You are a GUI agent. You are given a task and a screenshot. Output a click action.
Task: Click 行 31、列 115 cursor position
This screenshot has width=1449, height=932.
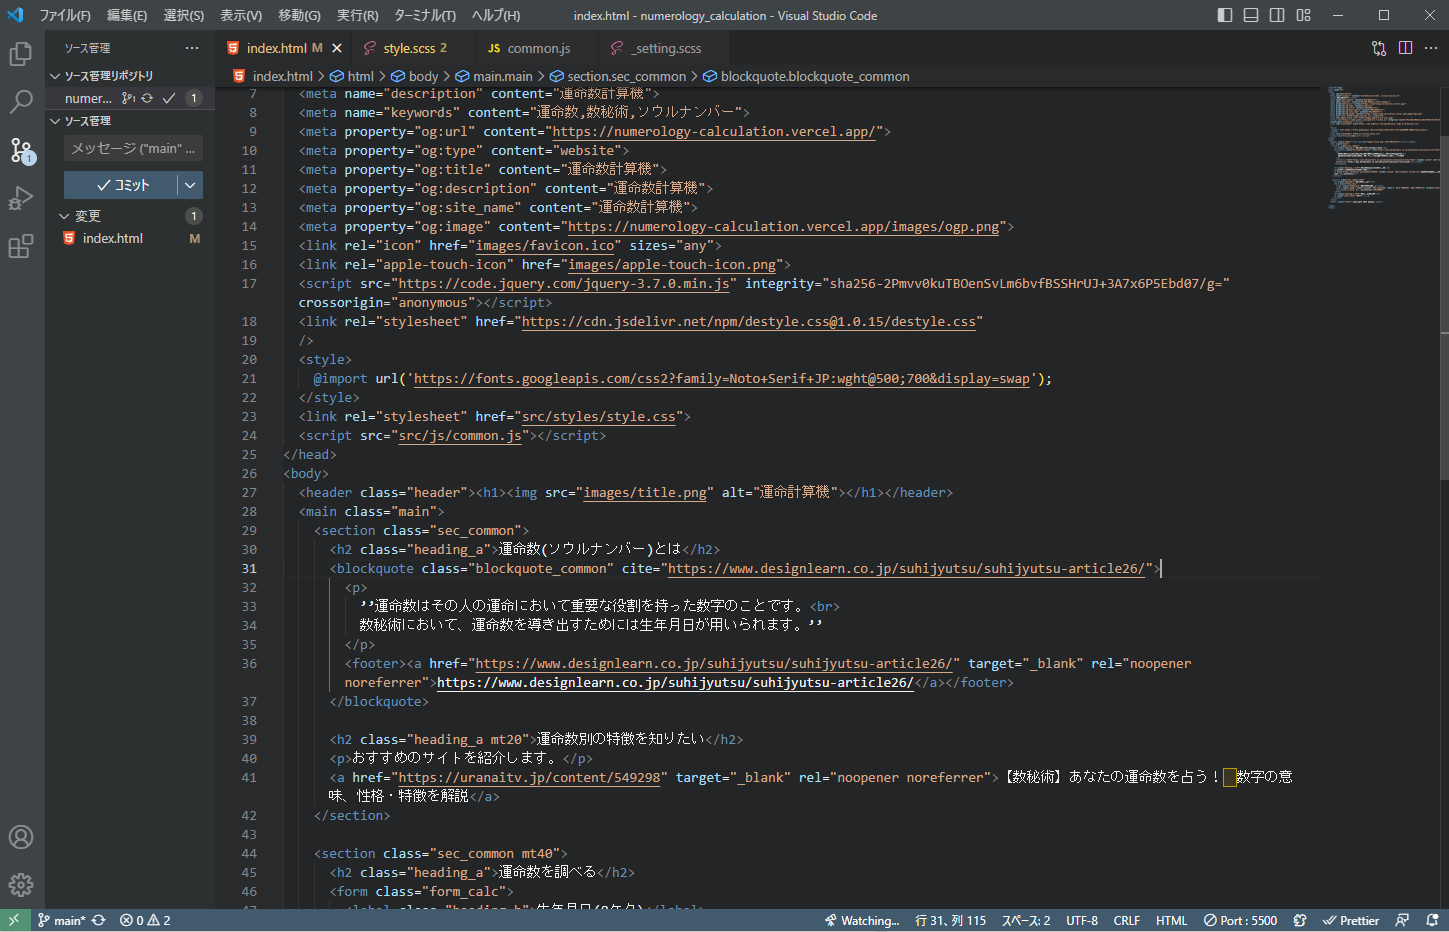[950, 920]
